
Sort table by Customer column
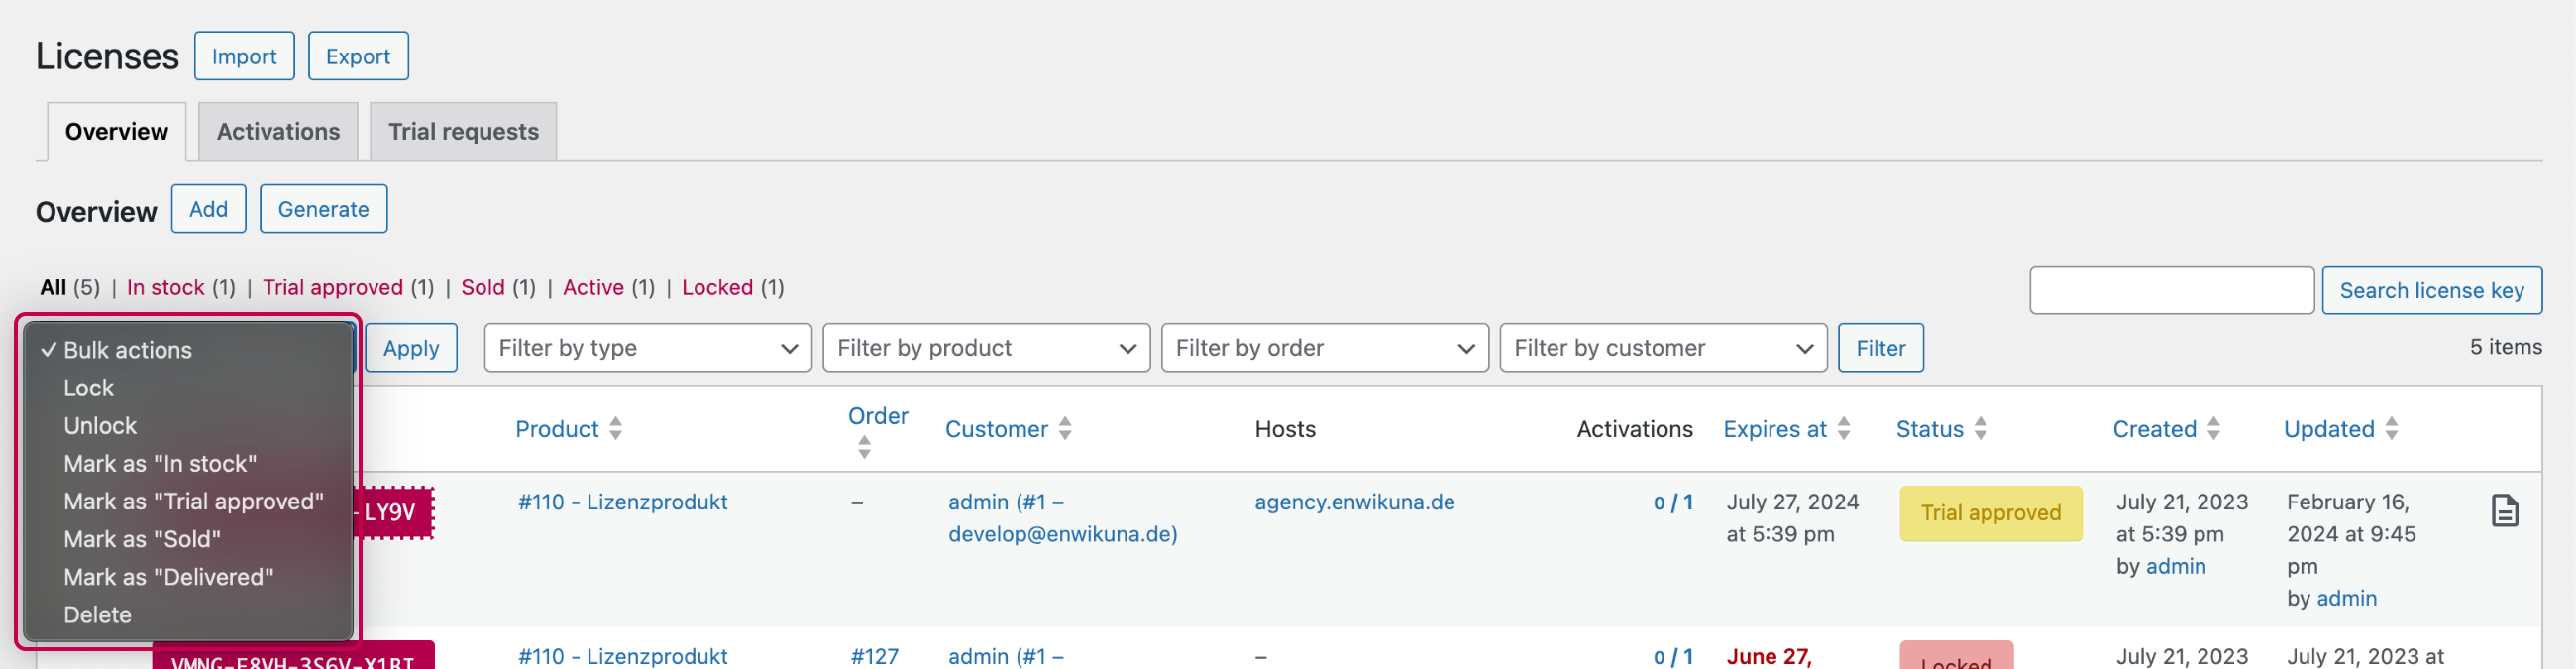996,430
